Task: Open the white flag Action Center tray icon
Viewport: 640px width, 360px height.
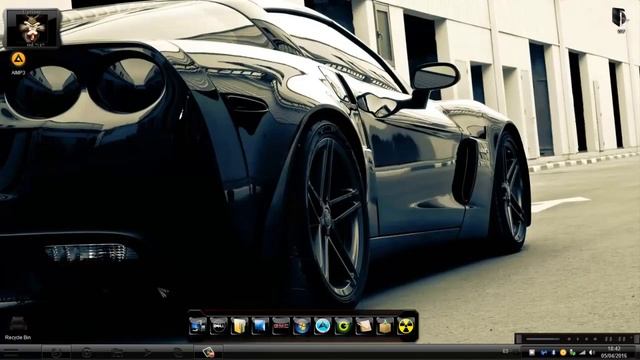Action: tap(532, 352)
